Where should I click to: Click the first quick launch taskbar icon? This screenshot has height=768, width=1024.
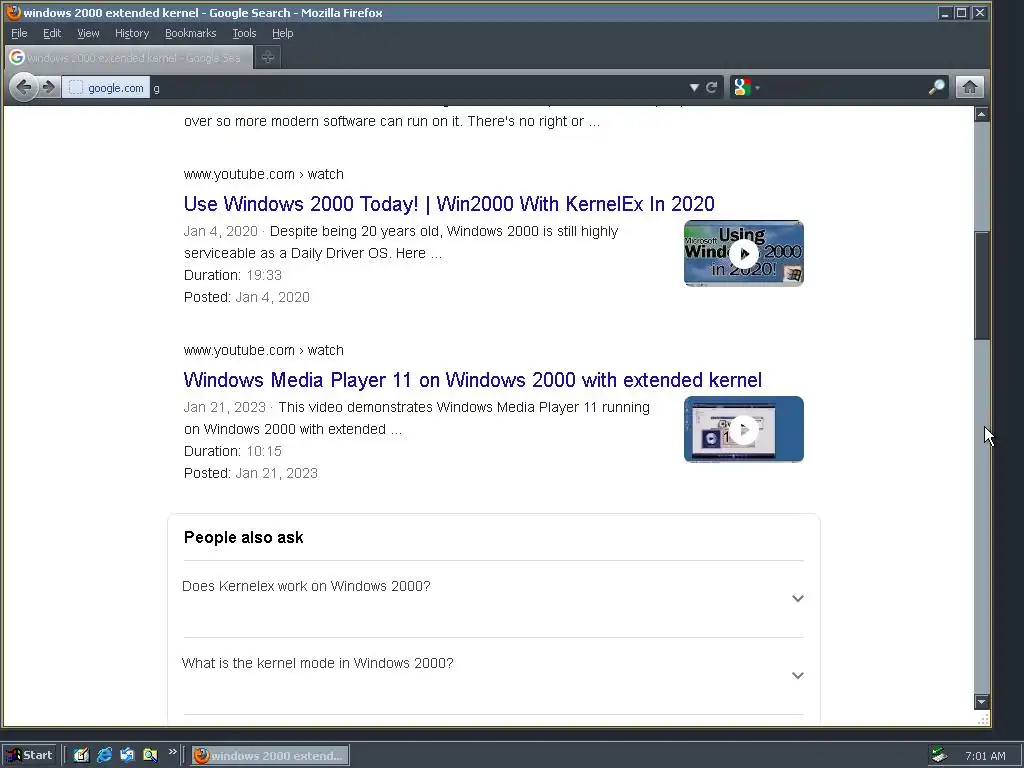[81, 756]
